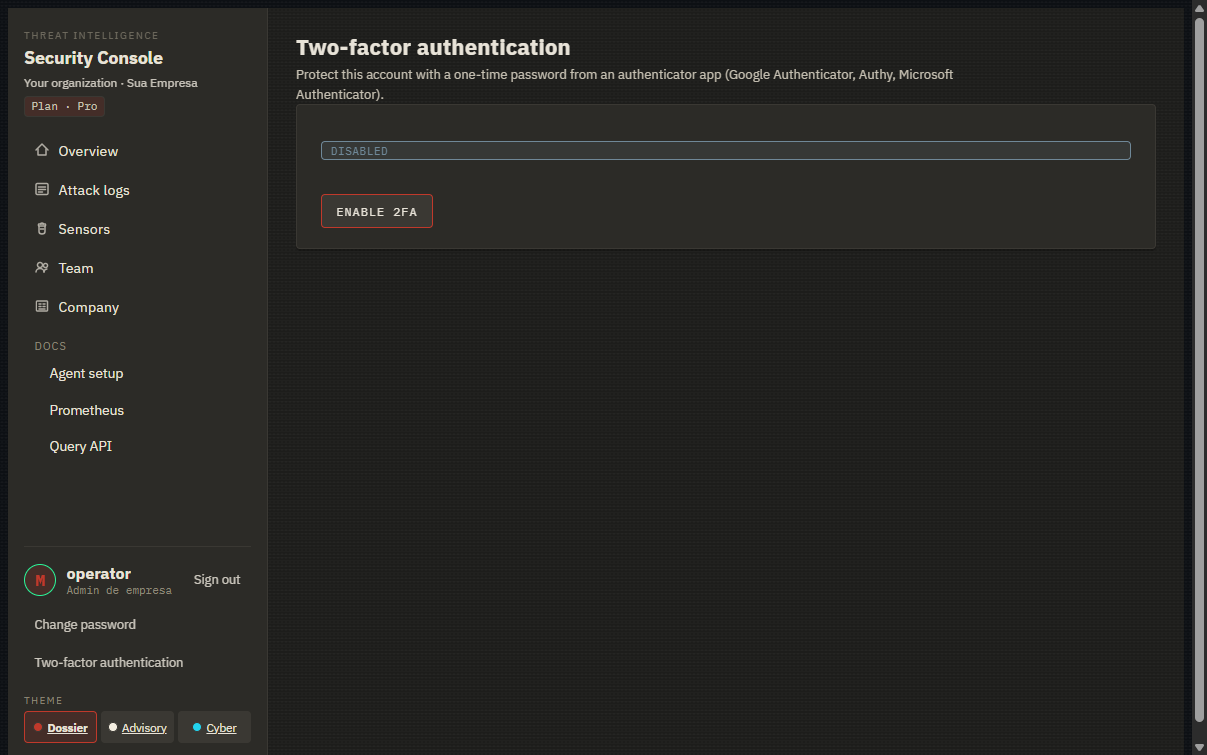This screenshot has height=755, width=1207.
Task: Click the operator username
Action: tap(99, 574)
